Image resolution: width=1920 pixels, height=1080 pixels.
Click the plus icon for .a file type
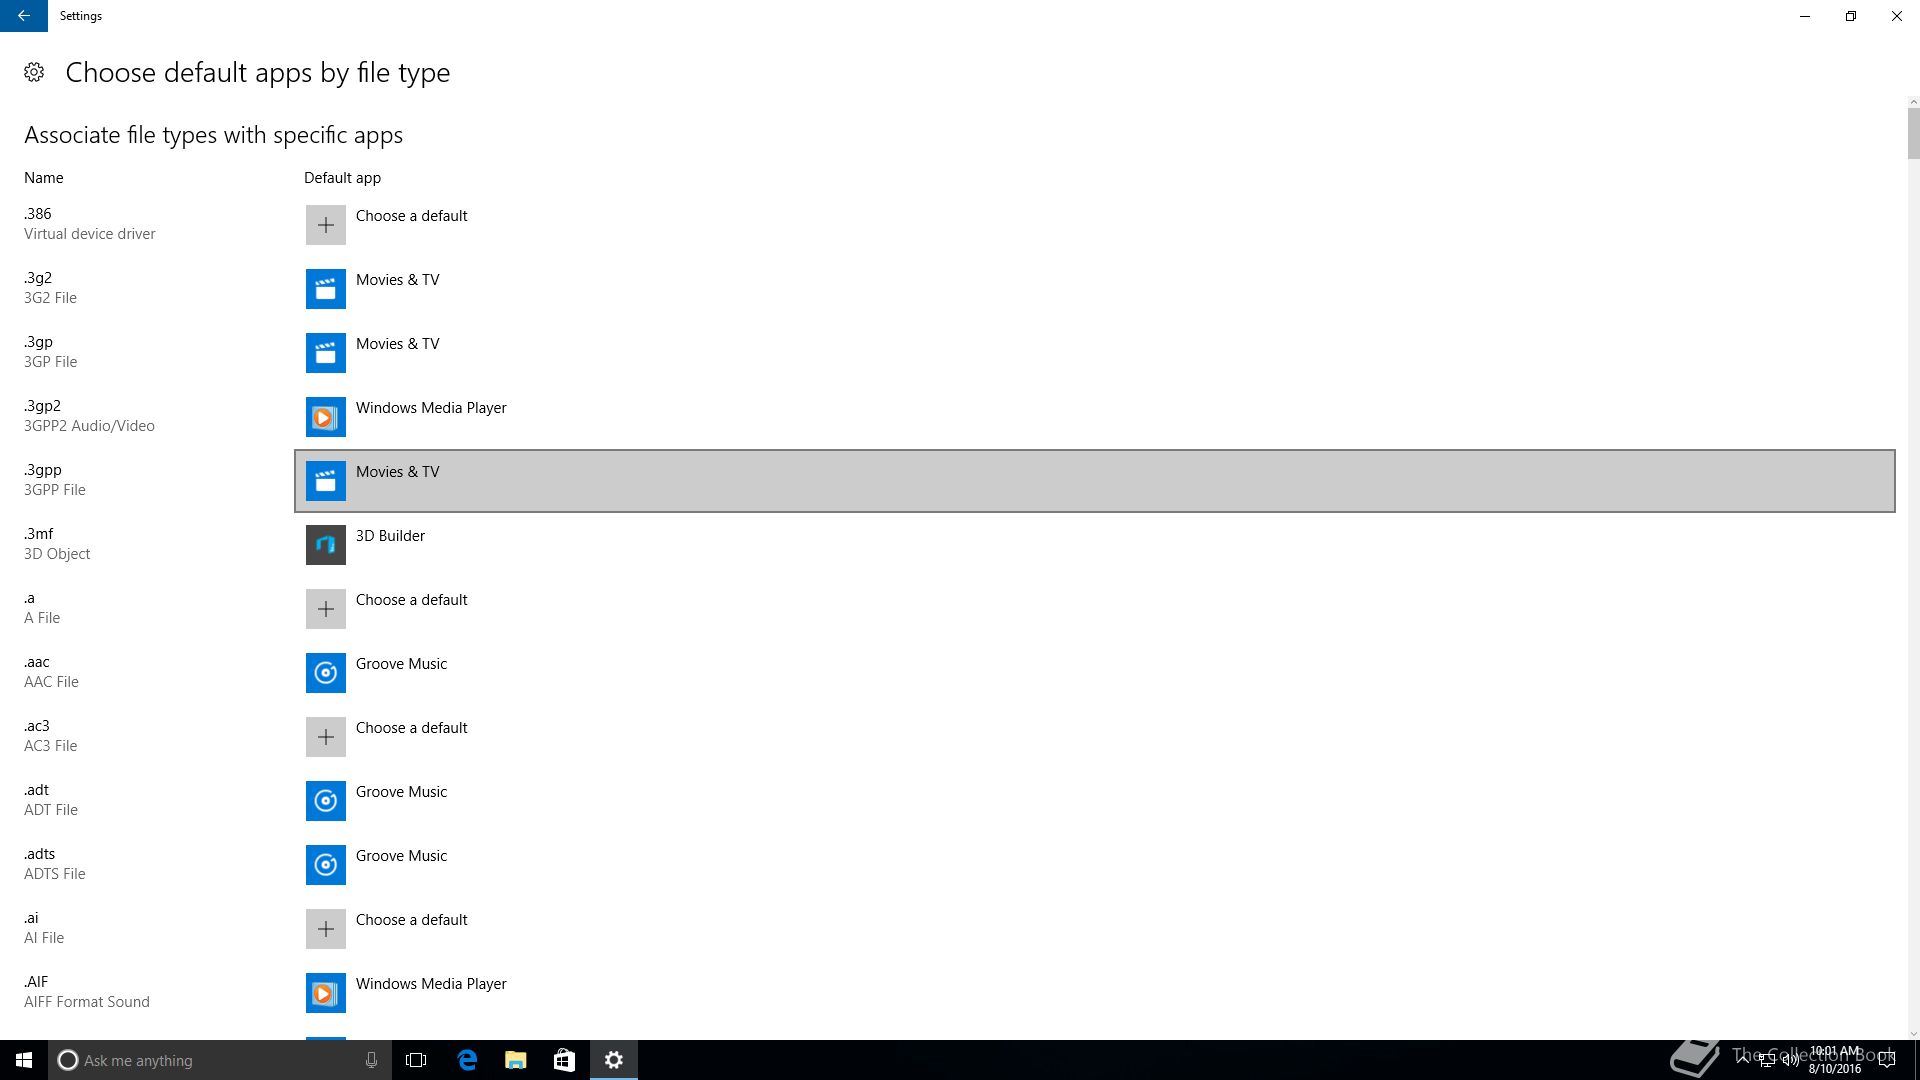[x=326, y=609]
